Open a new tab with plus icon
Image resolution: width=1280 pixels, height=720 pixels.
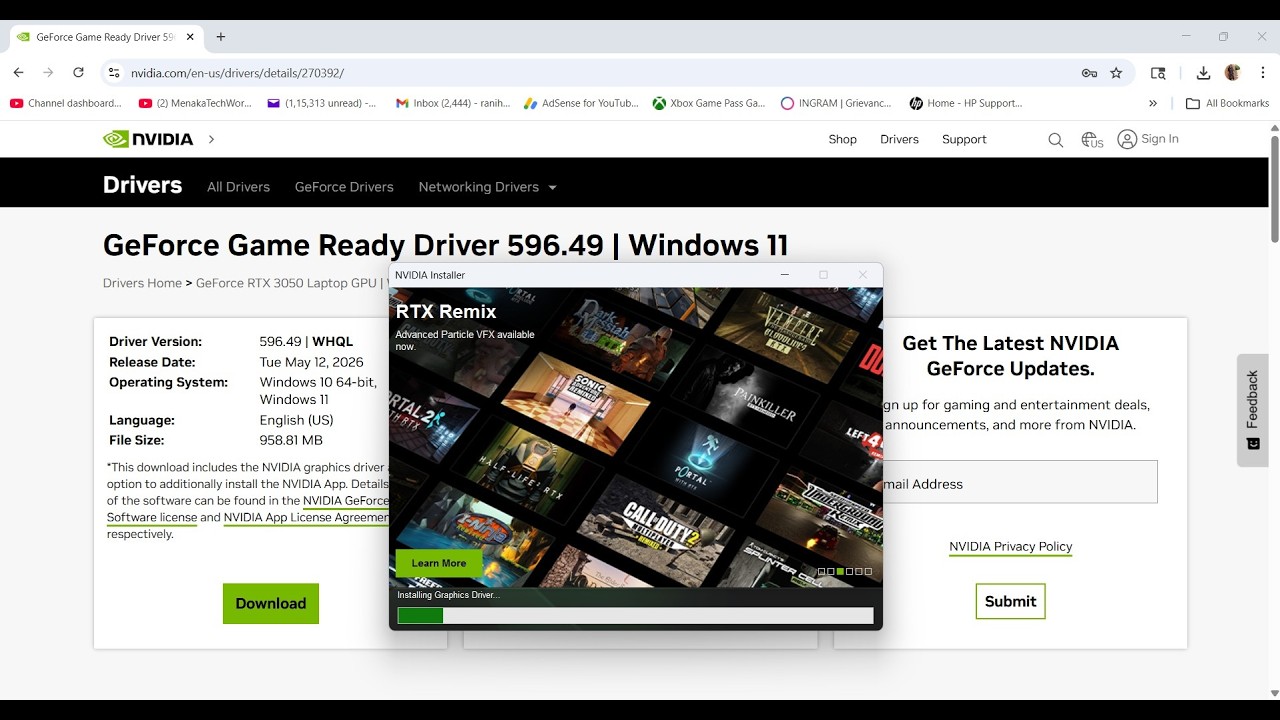[x=221, y=37]
